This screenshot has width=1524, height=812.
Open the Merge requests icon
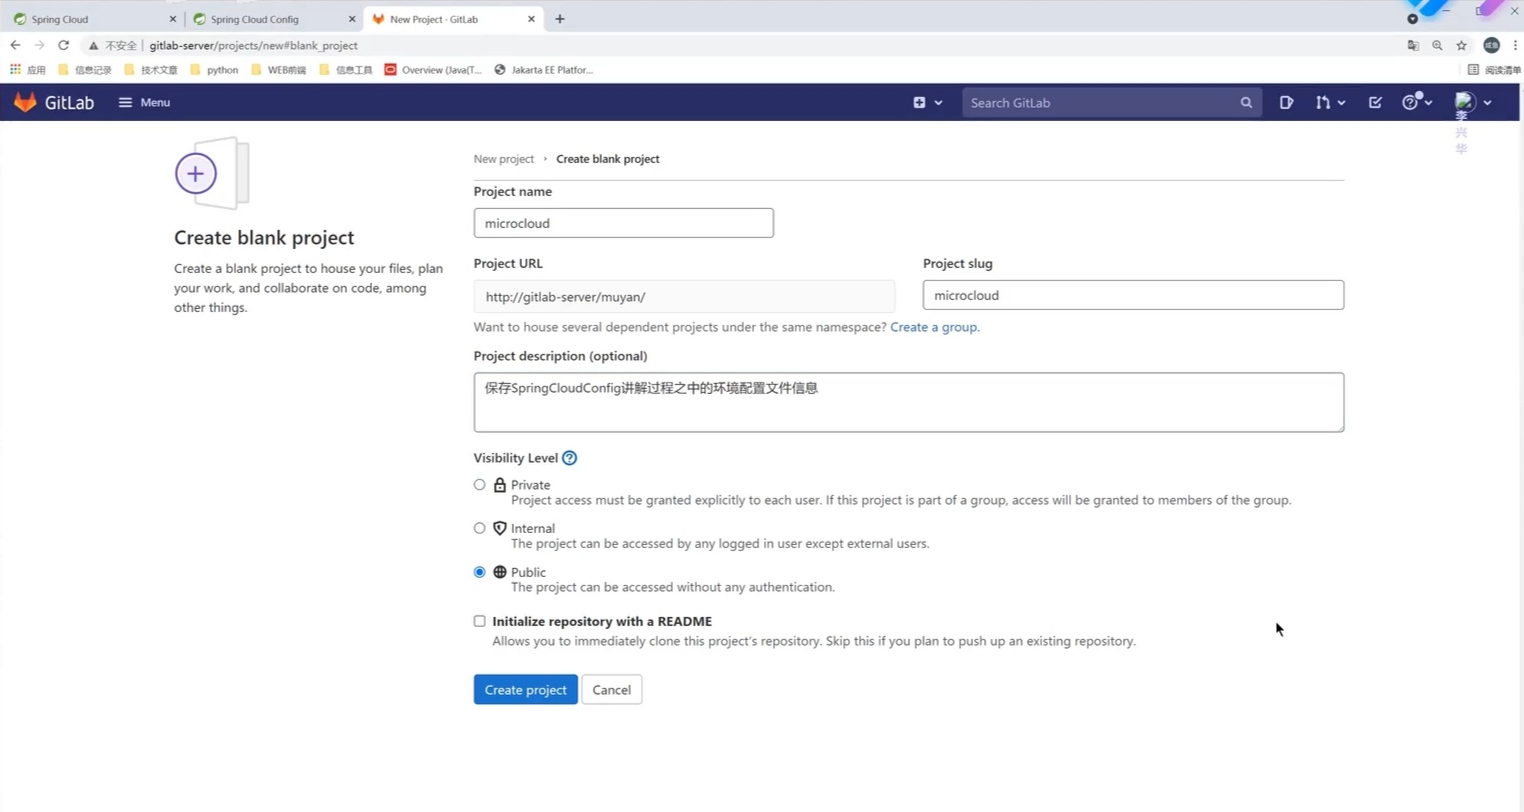click(x=1323, y=102)
